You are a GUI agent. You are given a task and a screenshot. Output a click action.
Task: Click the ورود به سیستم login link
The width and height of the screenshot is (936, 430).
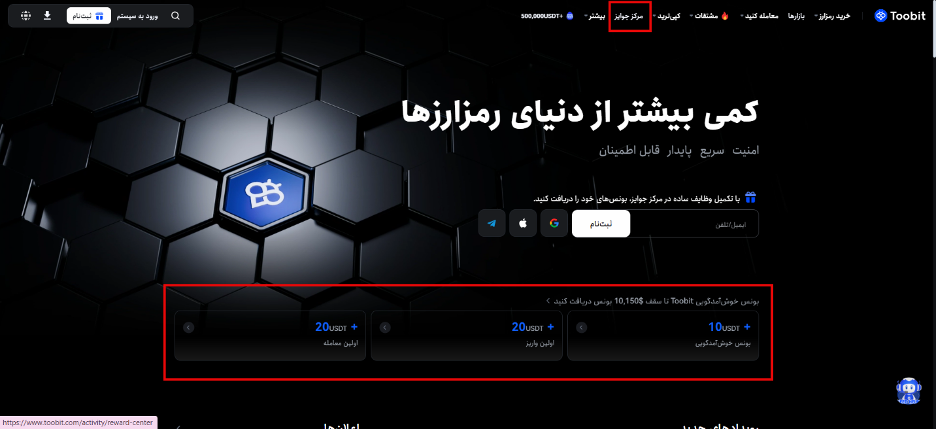138,16
